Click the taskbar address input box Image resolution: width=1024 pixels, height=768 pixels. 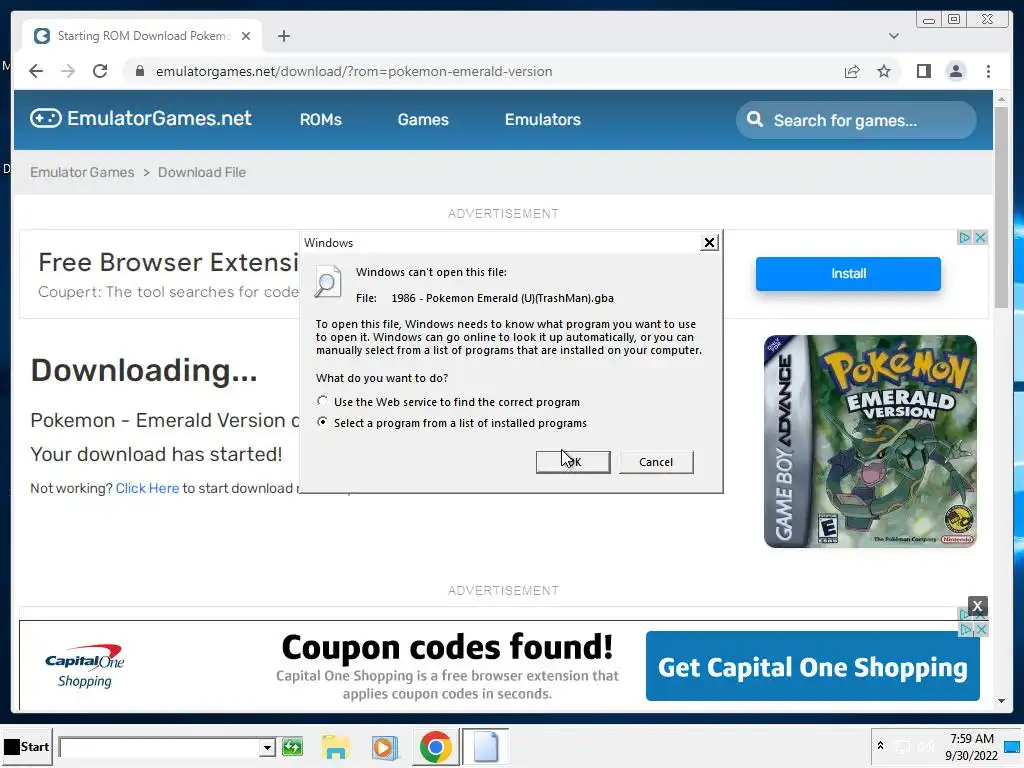pos(159,747)
